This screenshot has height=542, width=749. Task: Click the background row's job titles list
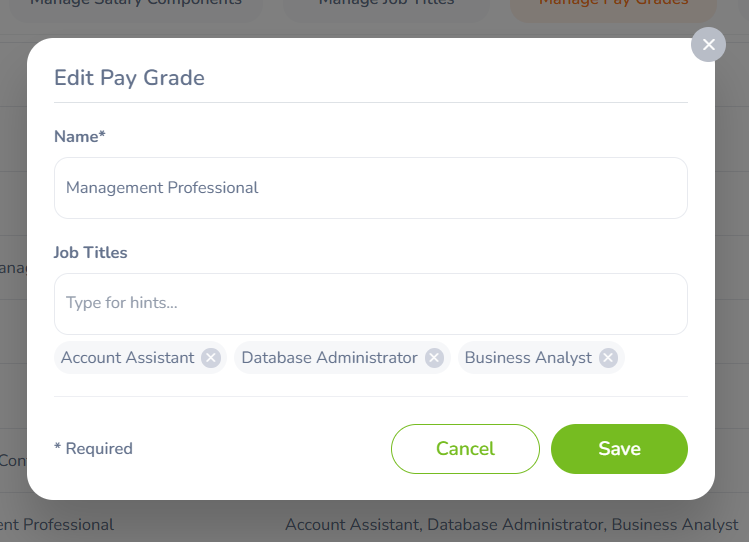[512, 525]
